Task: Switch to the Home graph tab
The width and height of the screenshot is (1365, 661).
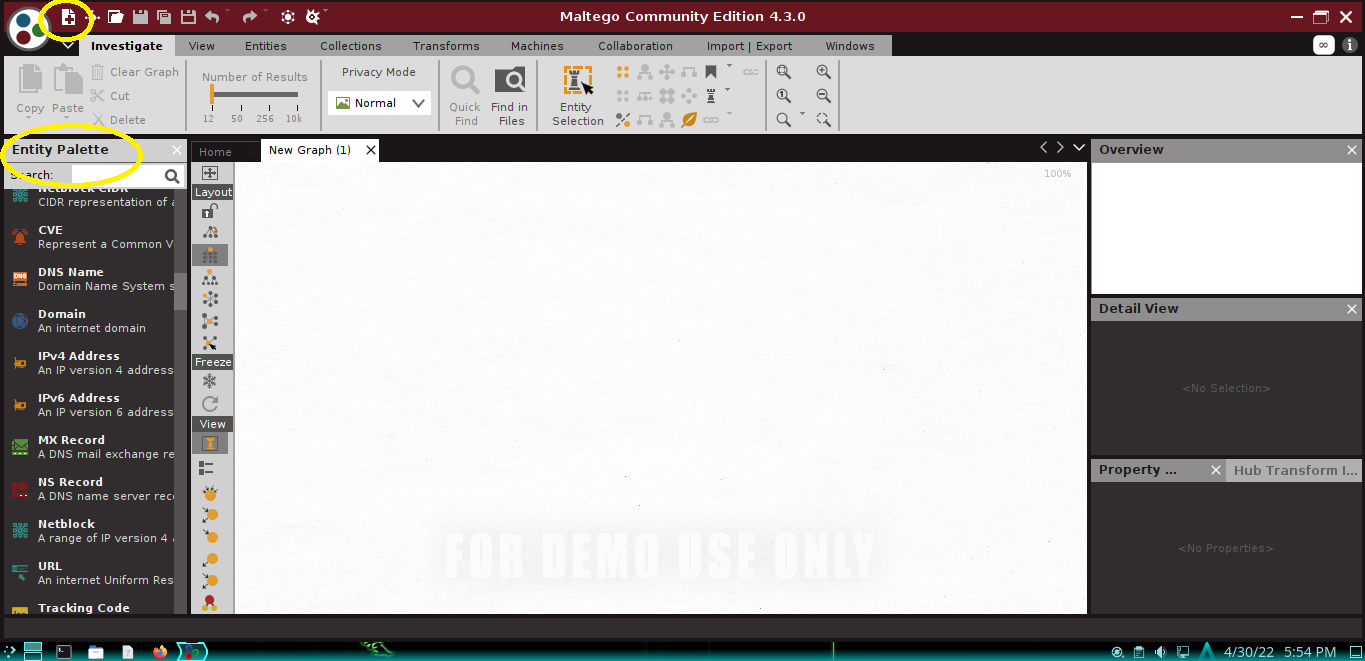Action: point(215,152)
